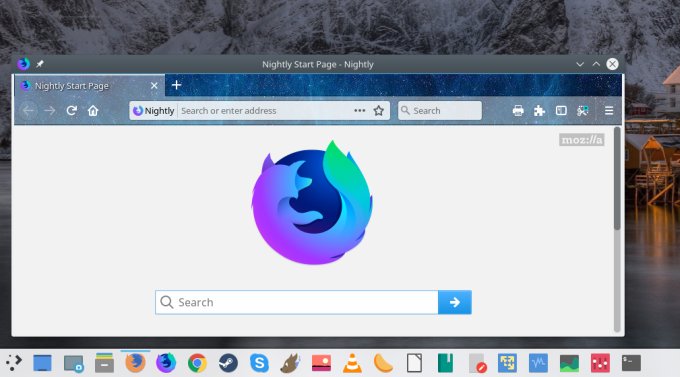
Task: Open Steam from the taskbar
Action: tap(228, 363)
